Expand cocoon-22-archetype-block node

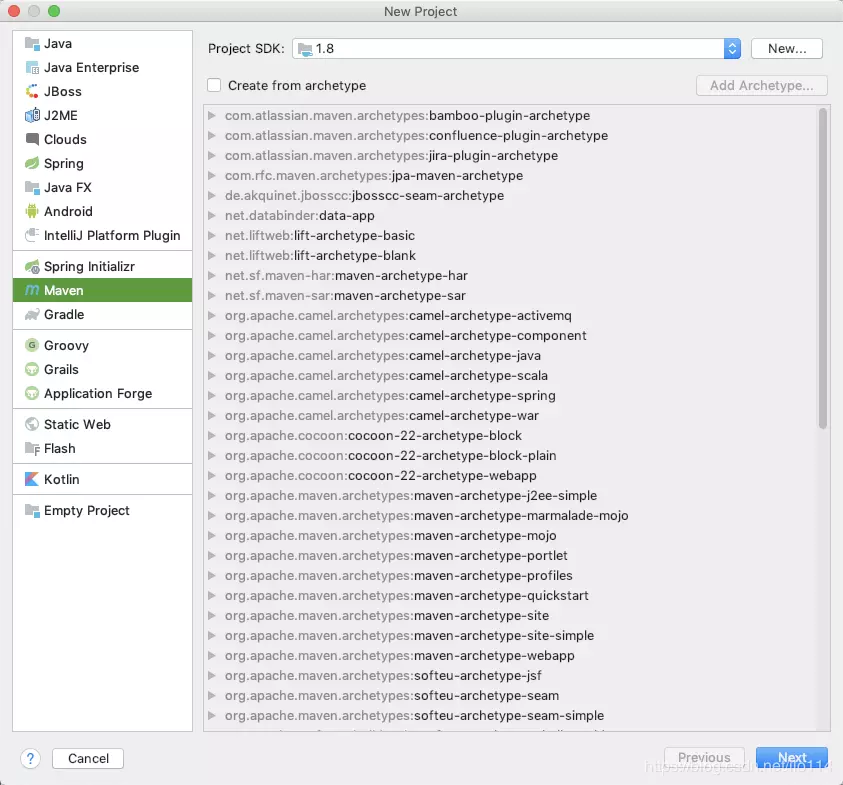click(x=212, y=436)
